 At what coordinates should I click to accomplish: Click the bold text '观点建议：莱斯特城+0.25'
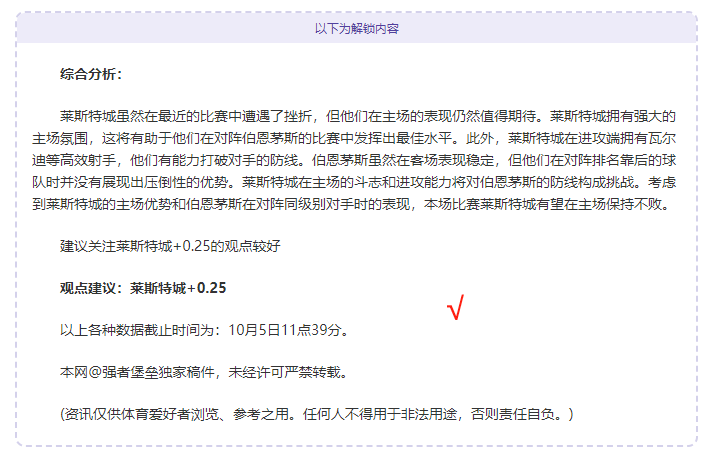(x=143, y=288)
